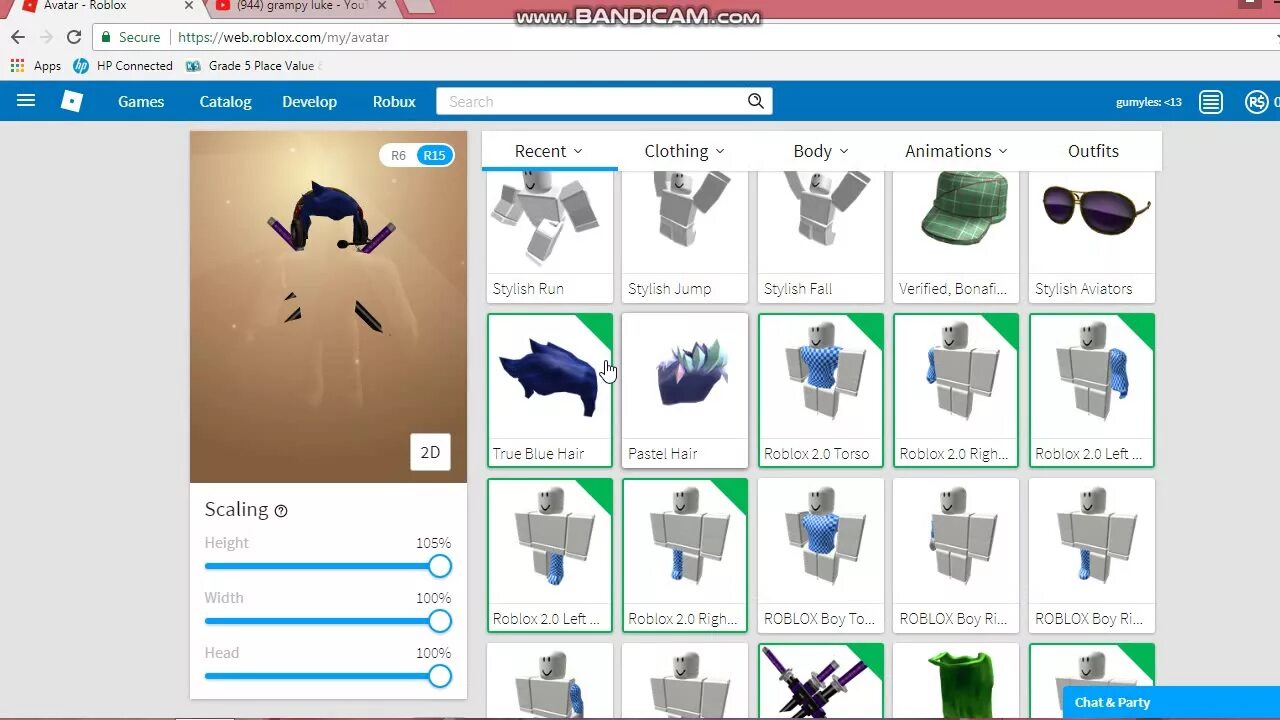
Task: Open the Outfits tab
Action: (x=1093, y=151)
